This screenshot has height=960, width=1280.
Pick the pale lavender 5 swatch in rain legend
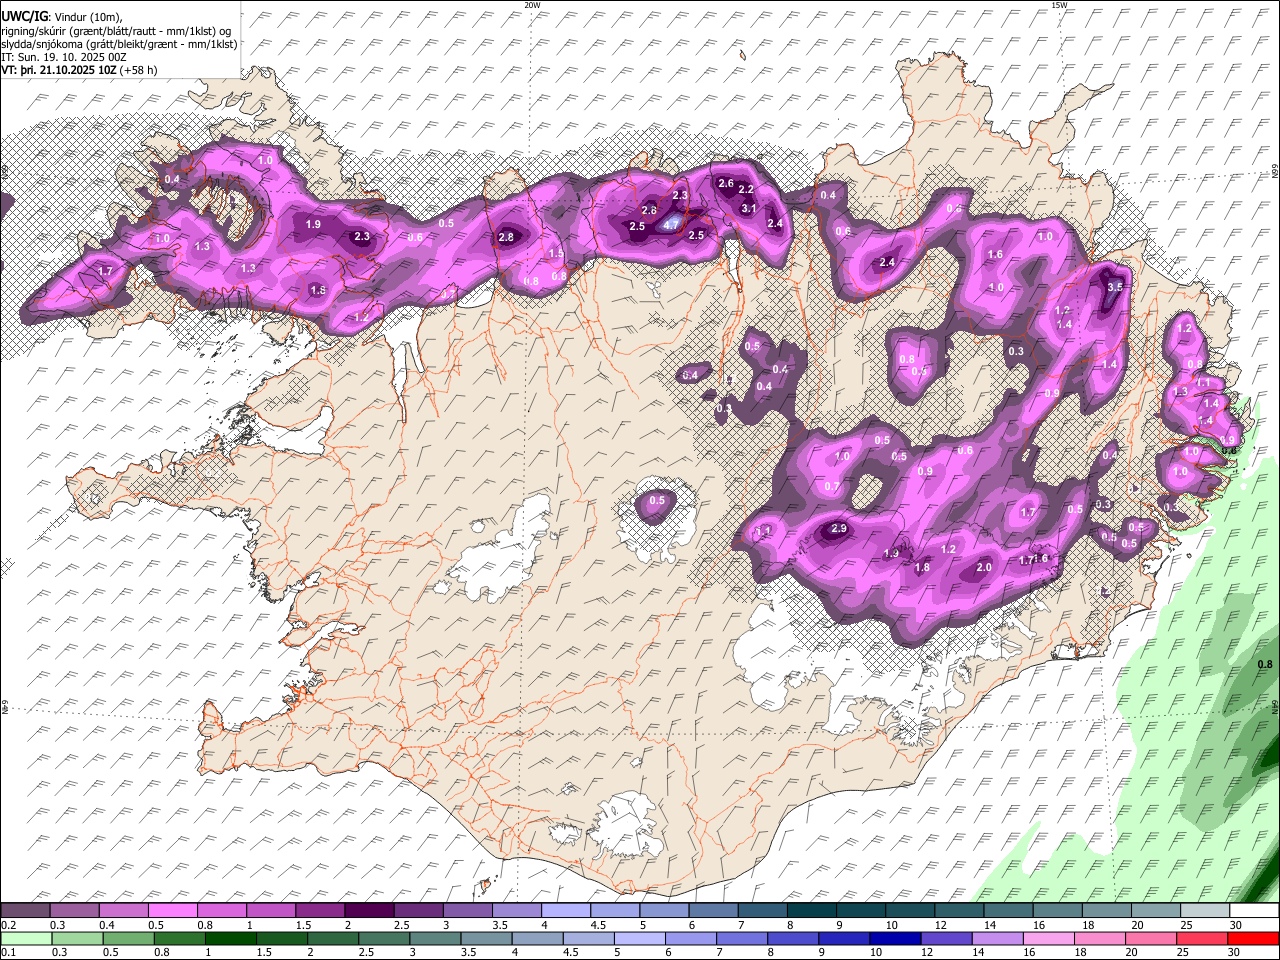coord(638,937)
